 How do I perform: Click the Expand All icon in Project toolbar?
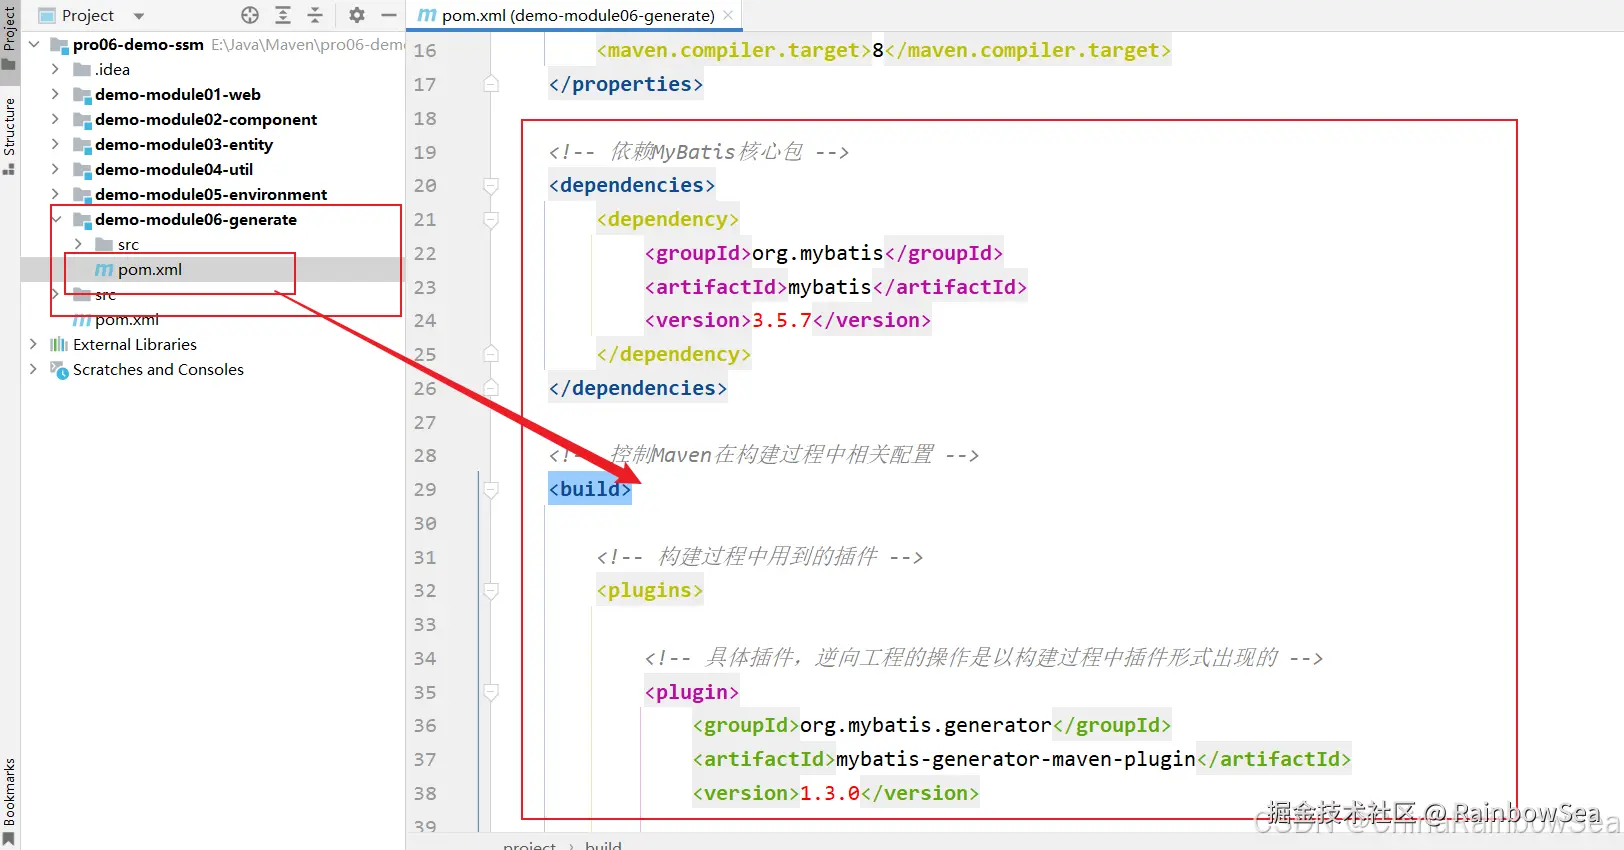tap(283, 15)
